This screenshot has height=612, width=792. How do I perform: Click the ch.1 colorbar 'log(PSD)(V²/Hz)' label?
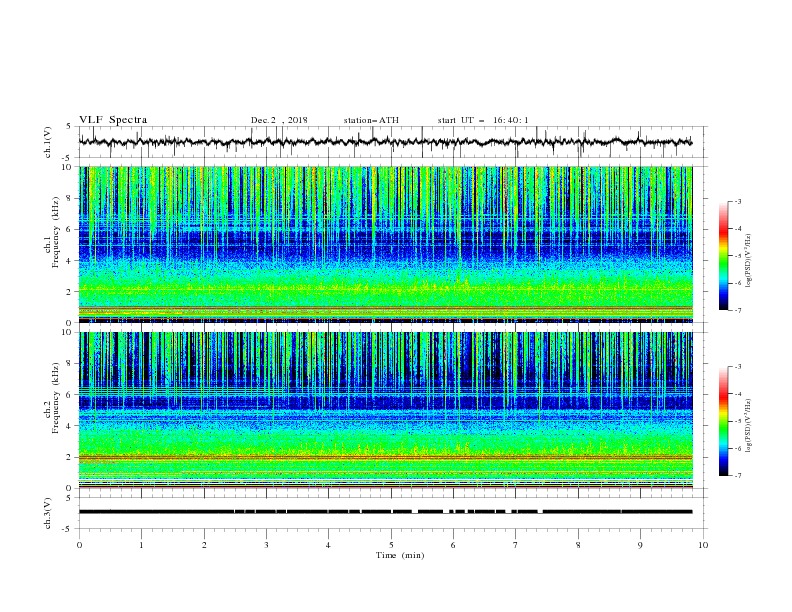(749, 261)
